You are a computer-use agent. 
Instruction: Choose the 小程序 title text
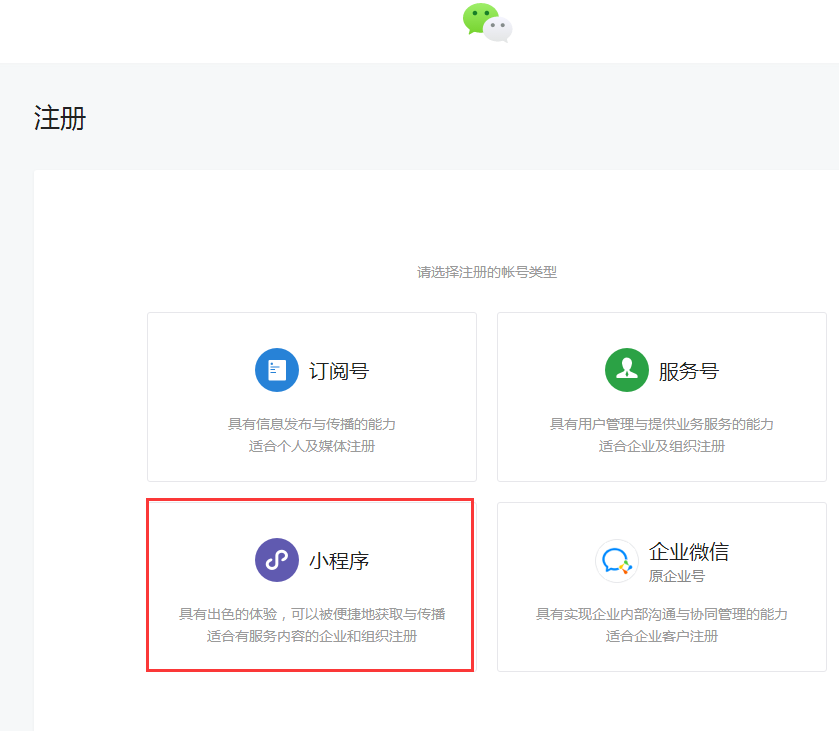[338, 561]
